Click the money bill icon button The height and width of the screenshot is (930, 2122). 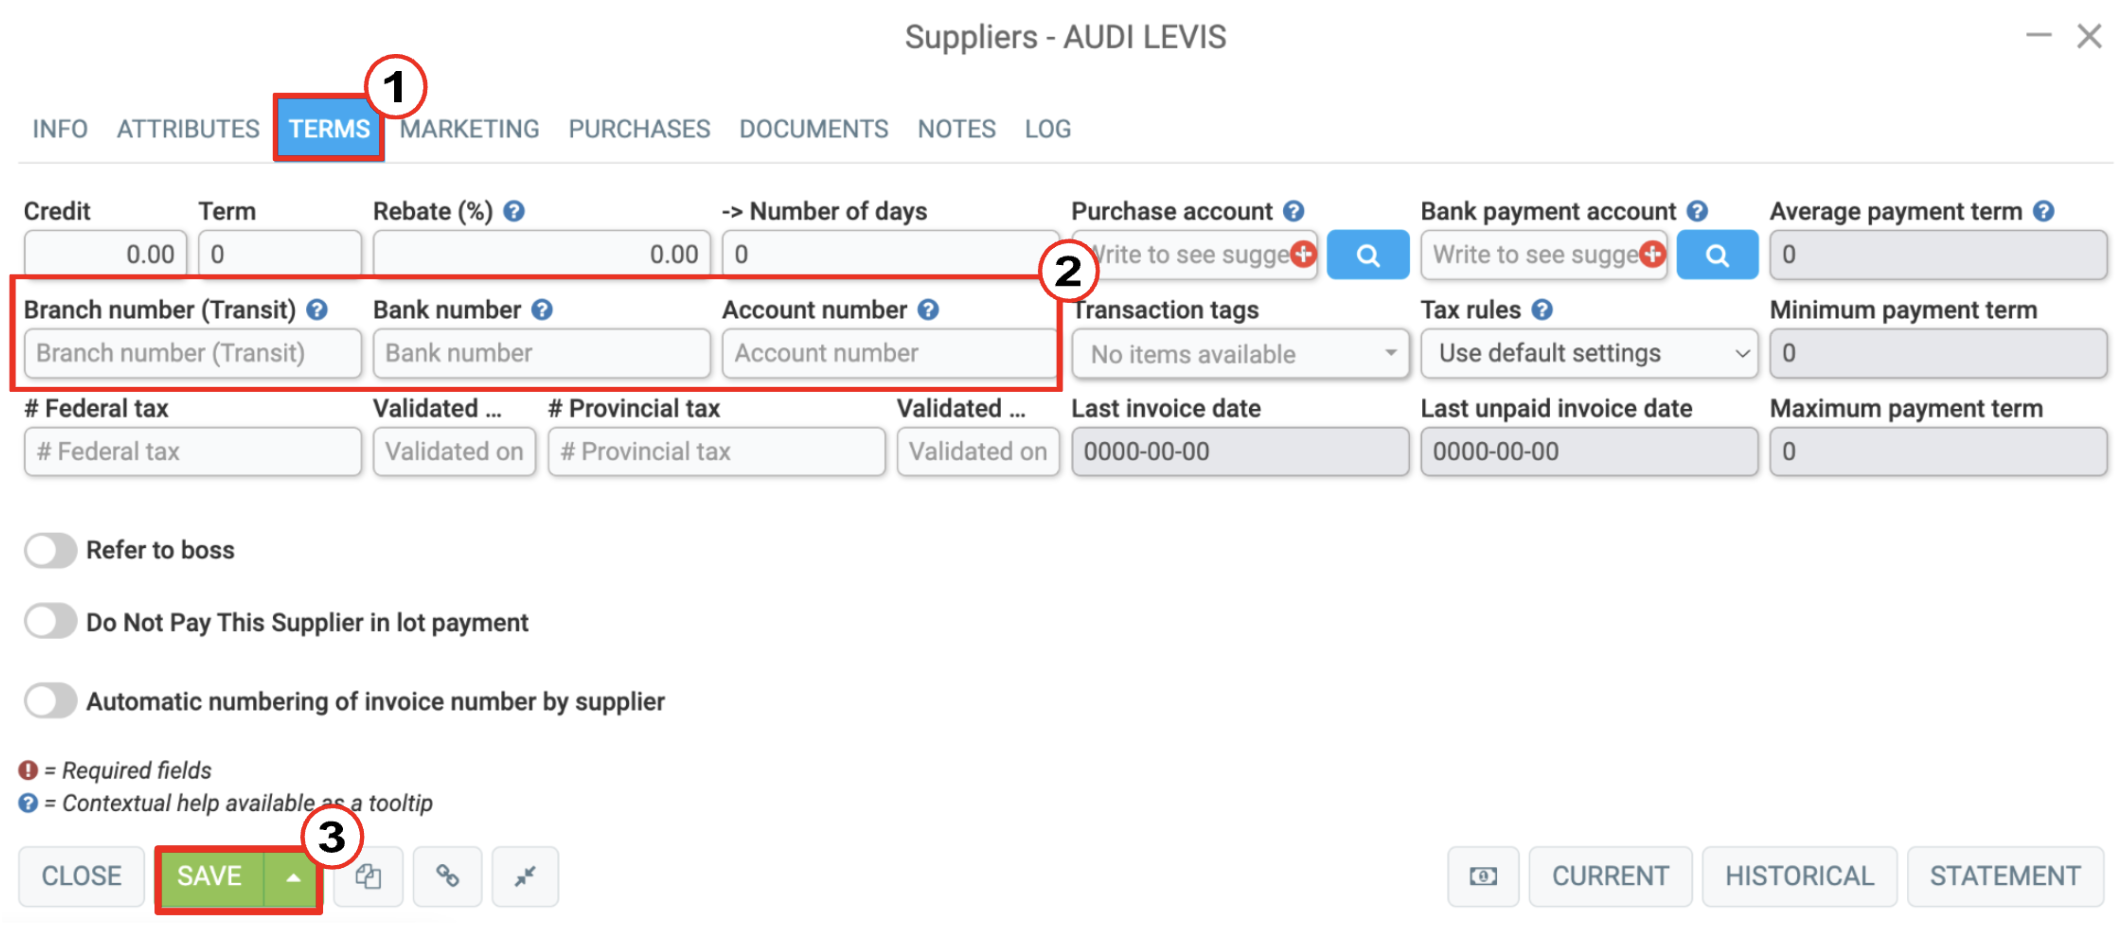tap(1483, 876)
